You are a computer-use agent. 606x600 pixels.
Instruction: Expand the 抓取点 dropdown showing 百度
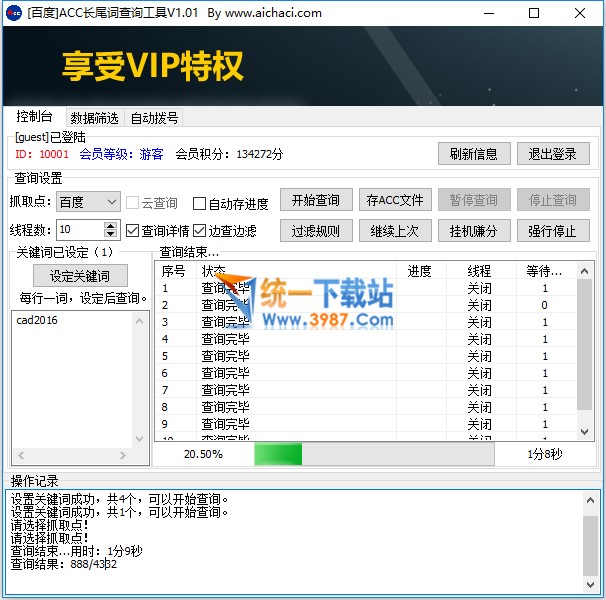click(111, 202)
